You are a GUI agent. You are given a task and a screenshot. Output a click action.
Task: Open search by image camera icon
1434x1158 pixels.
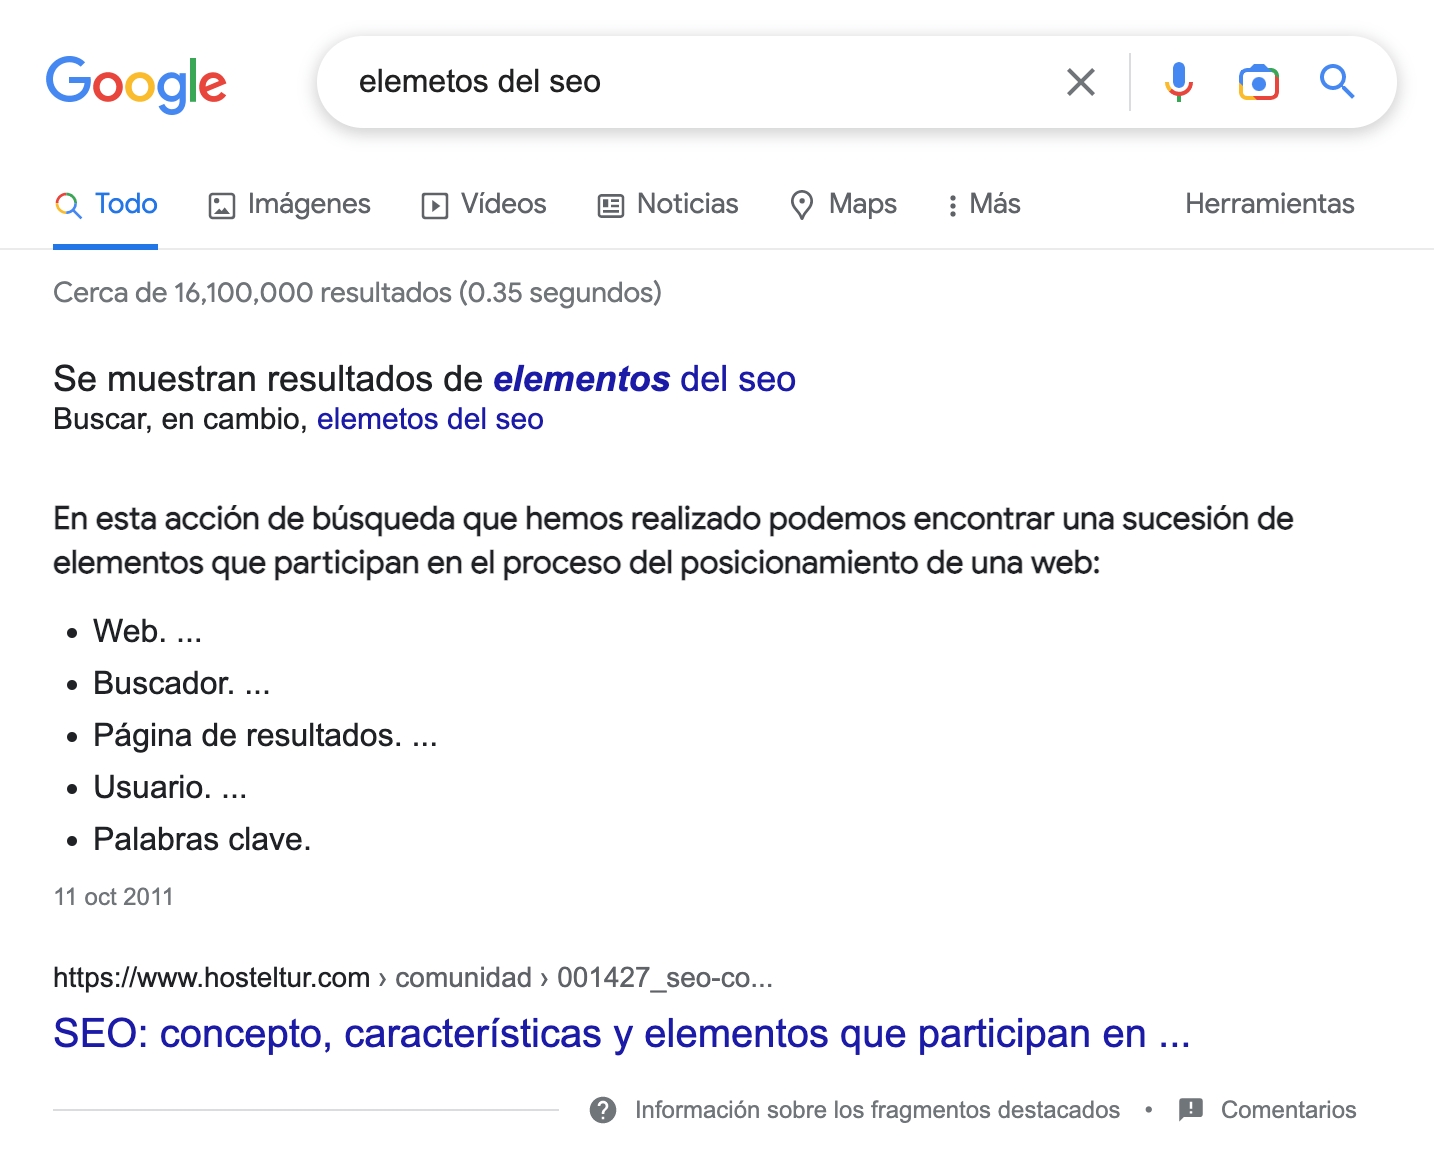coord(1259,82)
